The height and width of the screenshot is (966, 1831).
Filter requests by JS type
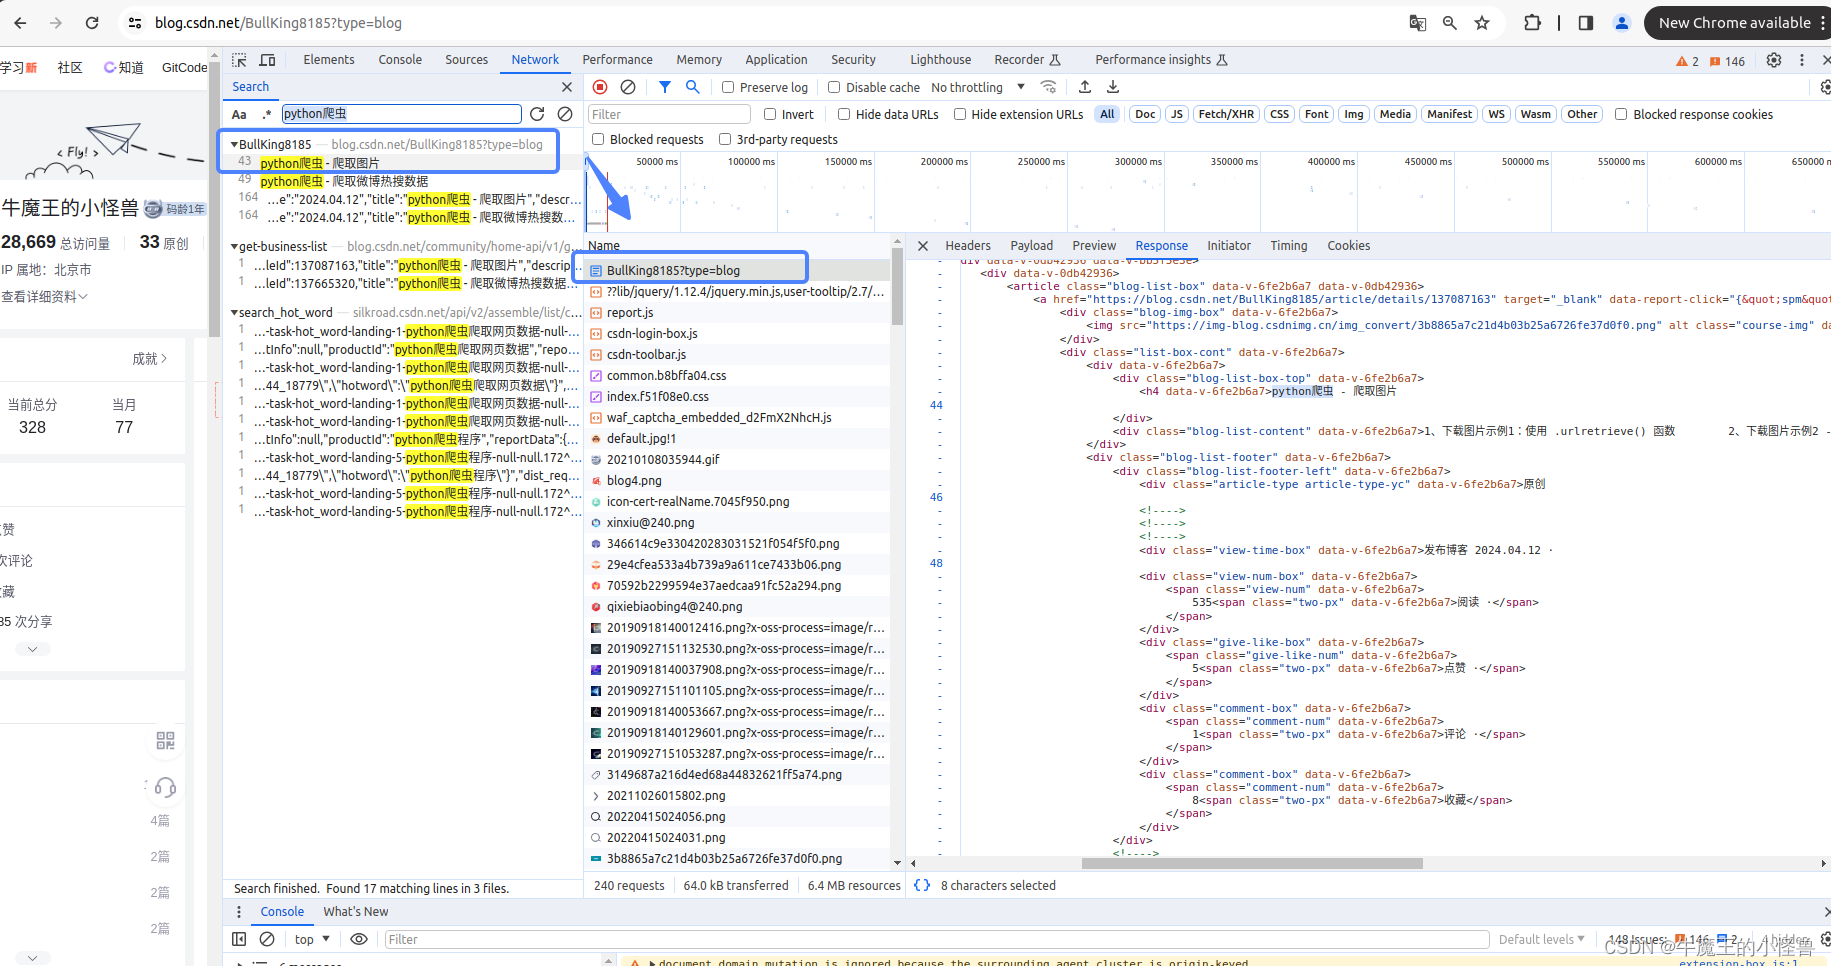coord(1177,114)
